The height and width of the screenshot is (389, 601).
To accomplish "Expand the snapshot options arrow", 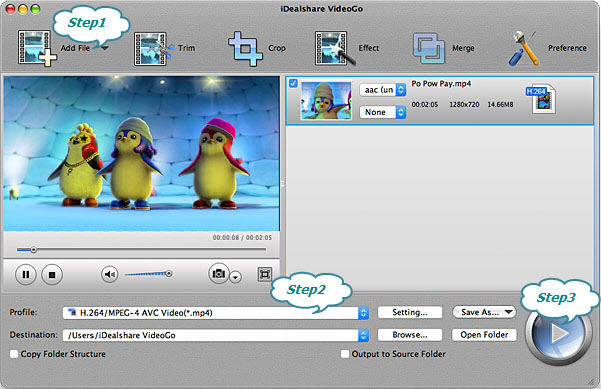I will pyautogui.click(x=236, y=277).
